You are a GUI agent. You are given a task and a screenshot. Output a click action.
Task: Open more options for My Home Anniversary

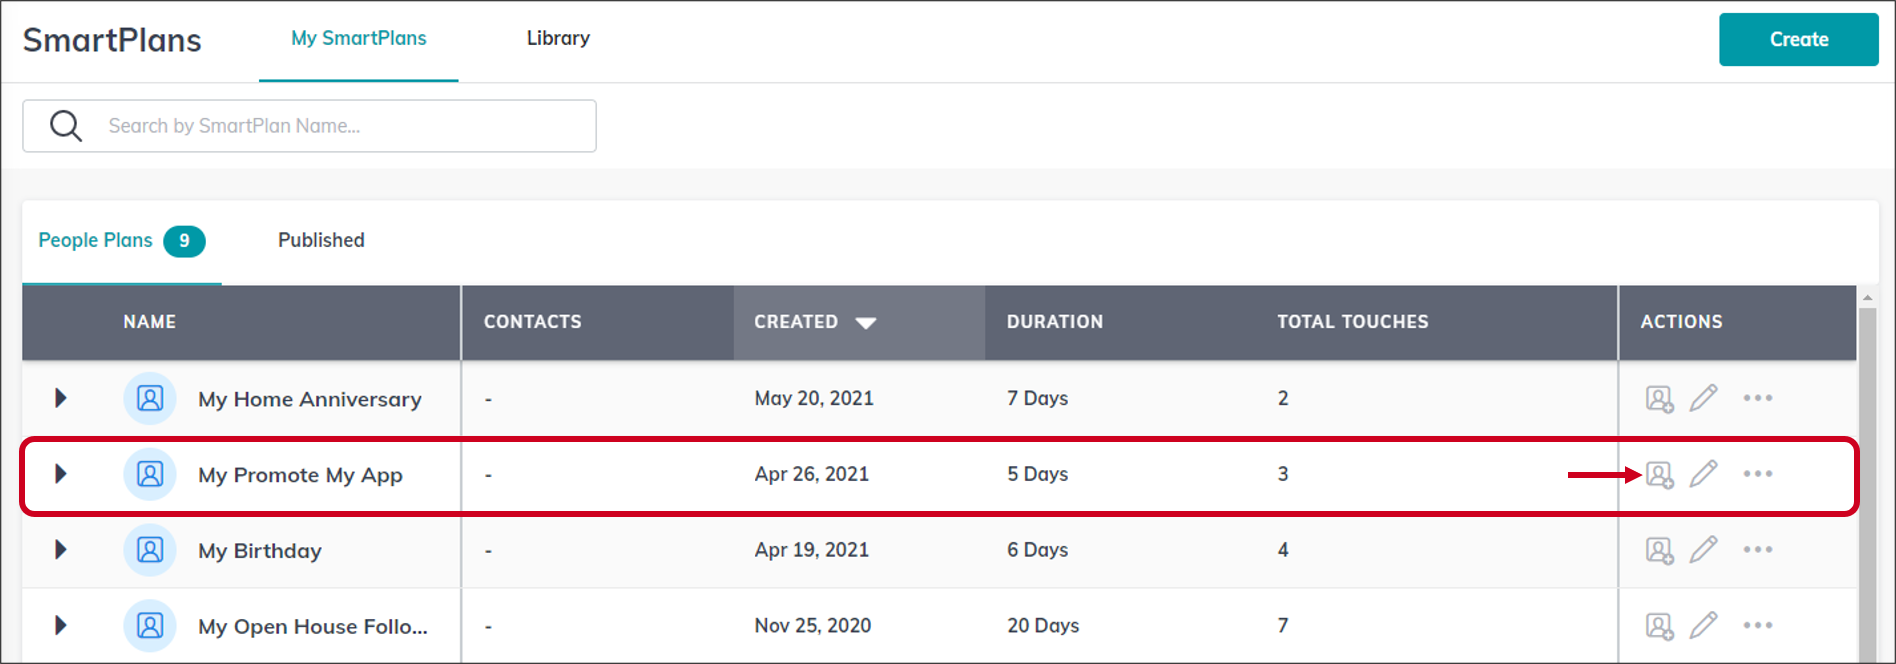coord(1757,398)
